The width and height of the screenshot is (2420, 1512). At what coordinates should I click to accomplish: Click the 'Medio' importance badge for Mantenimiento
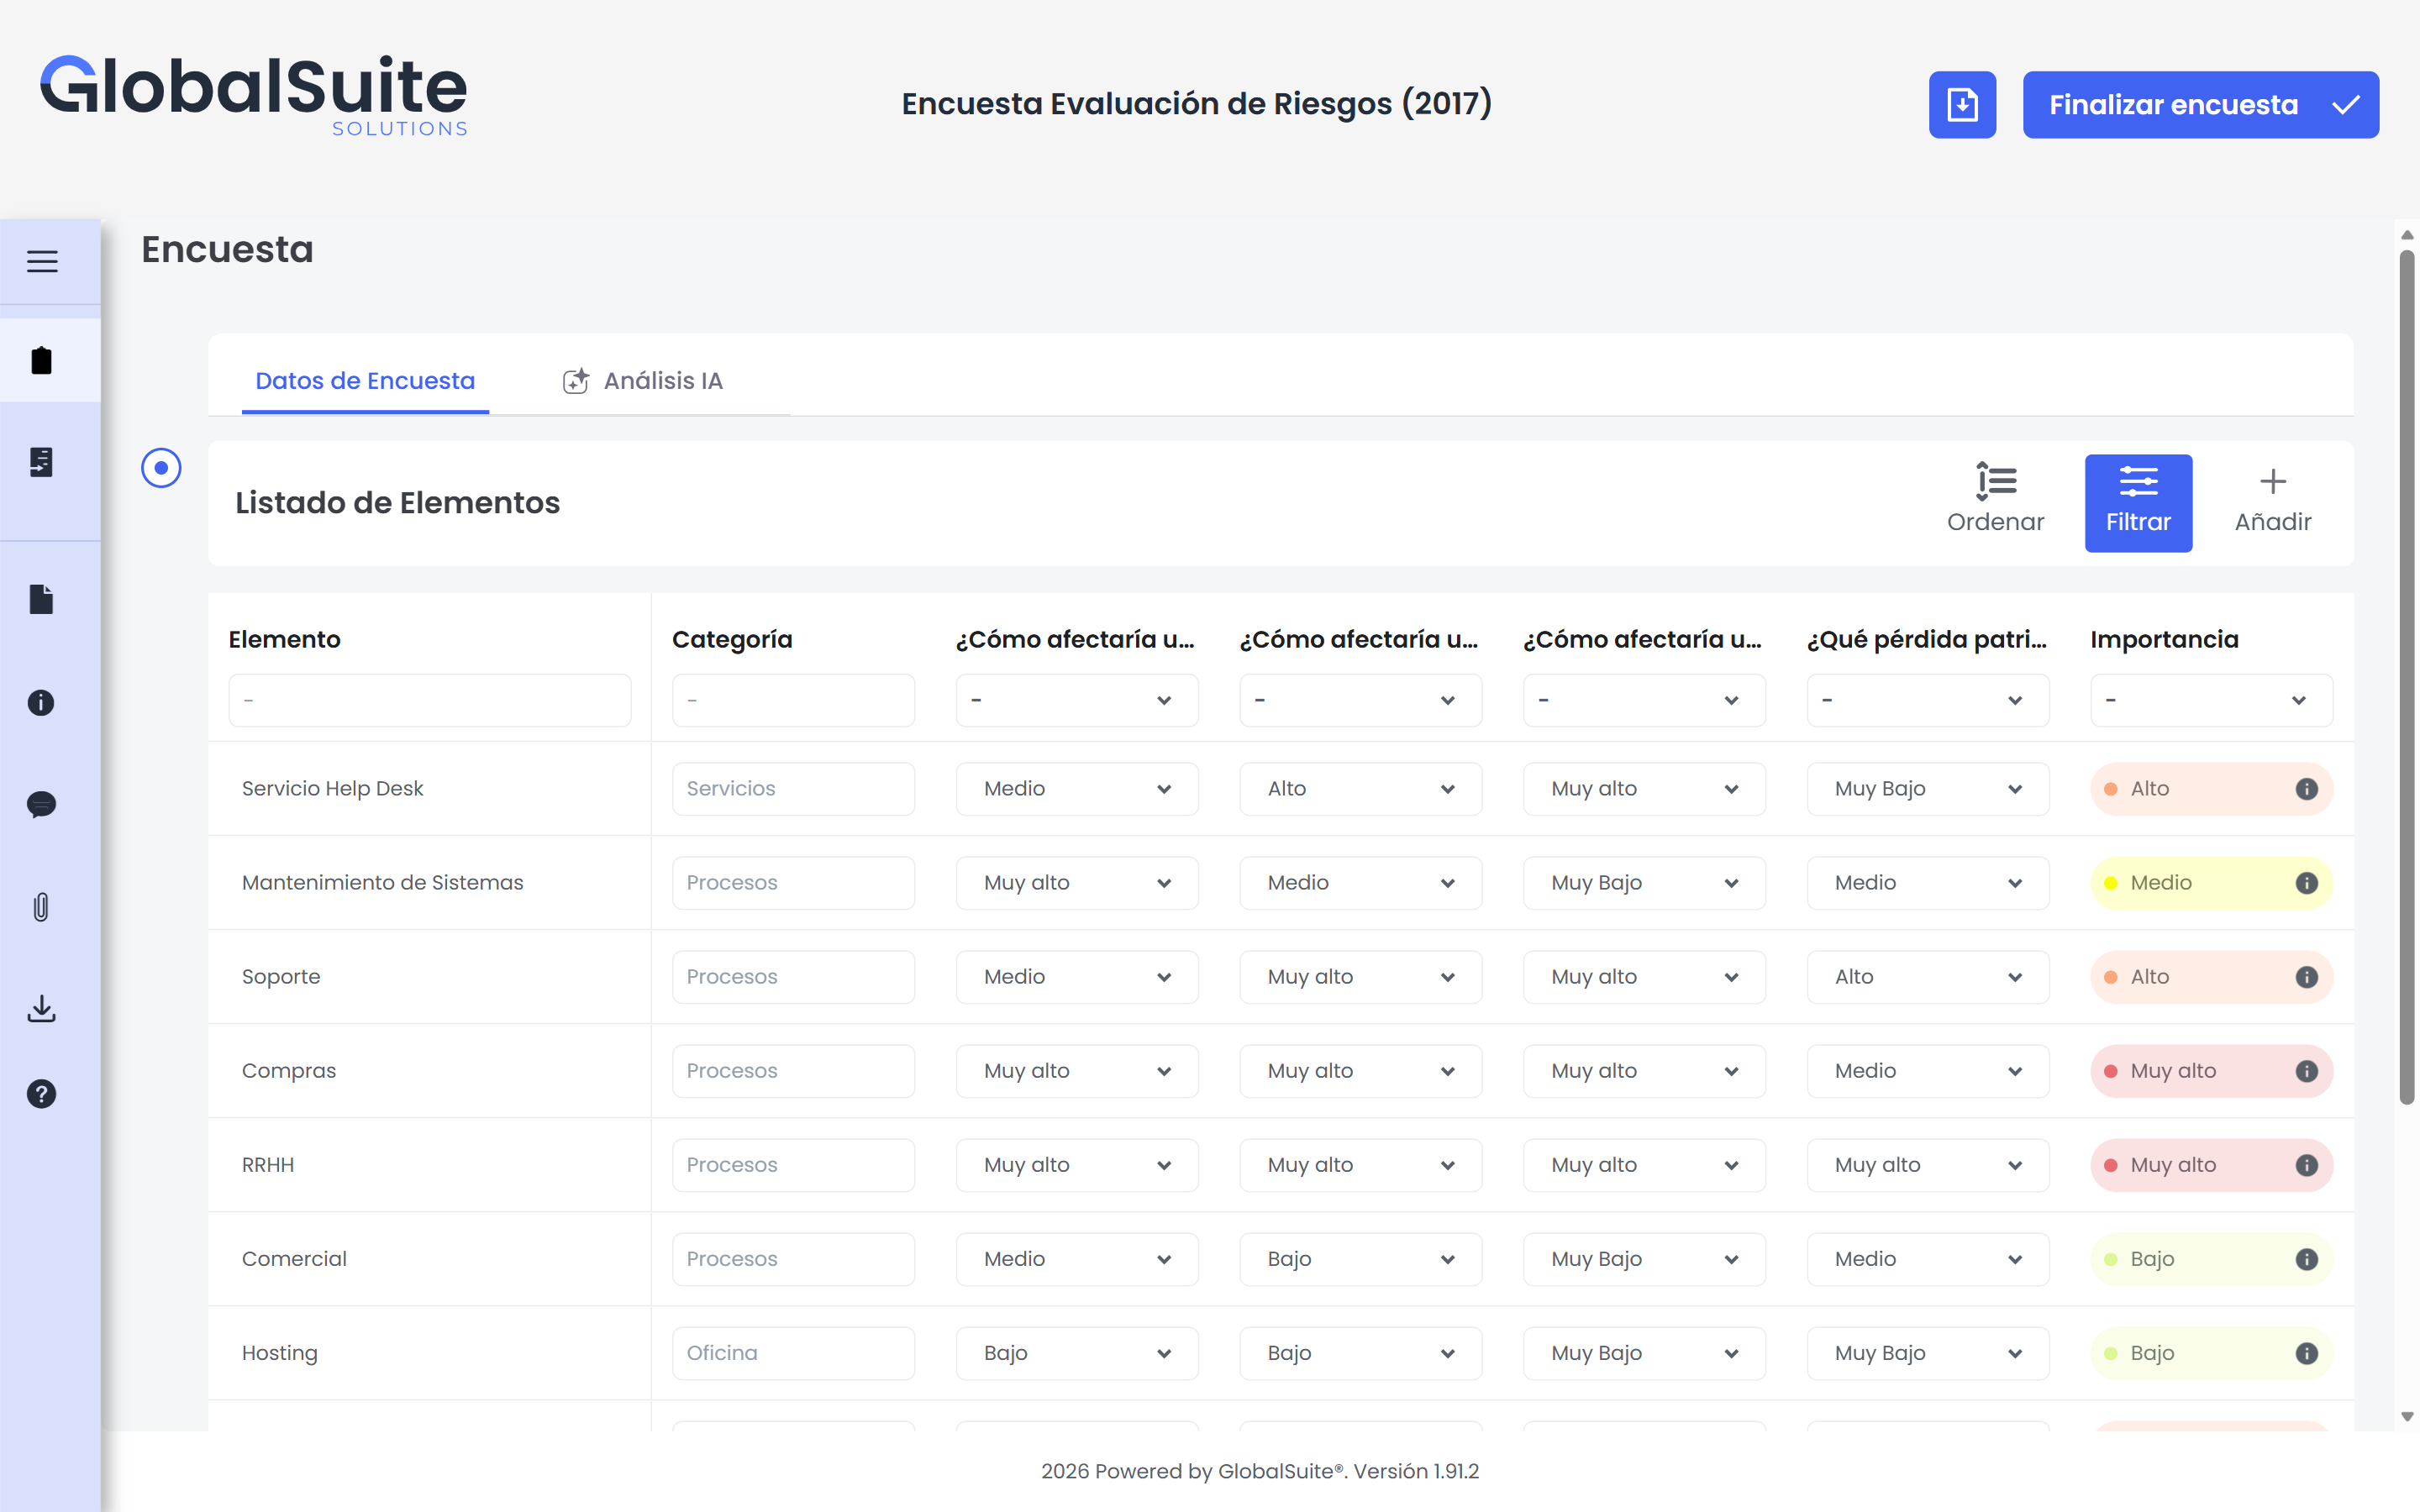coord(2211,883)
